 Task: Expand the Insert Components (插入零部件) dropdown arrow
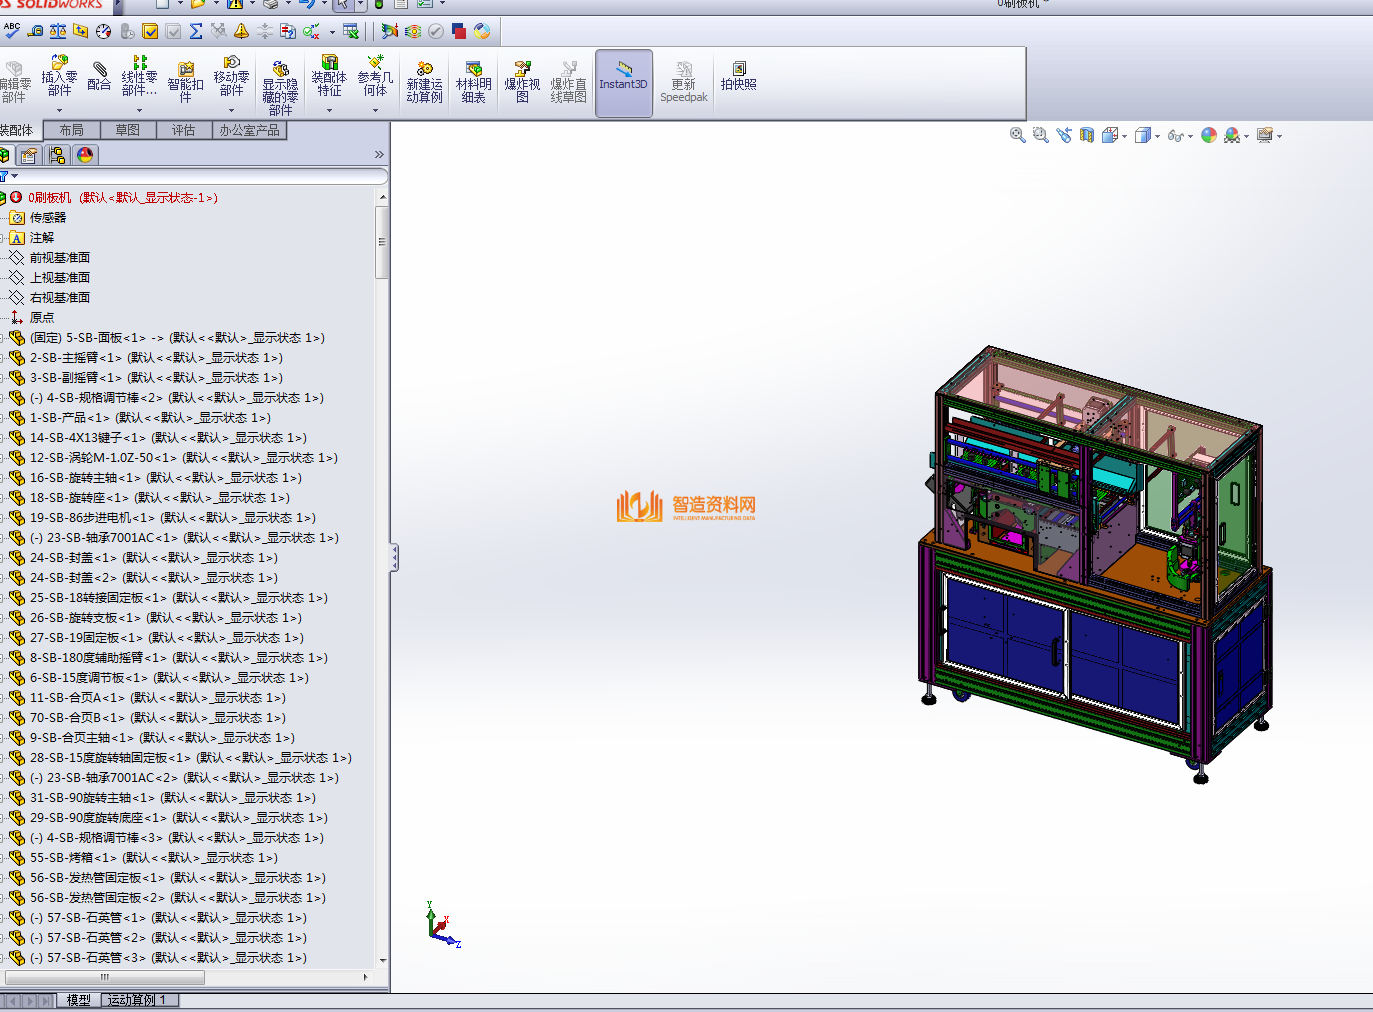60,110
